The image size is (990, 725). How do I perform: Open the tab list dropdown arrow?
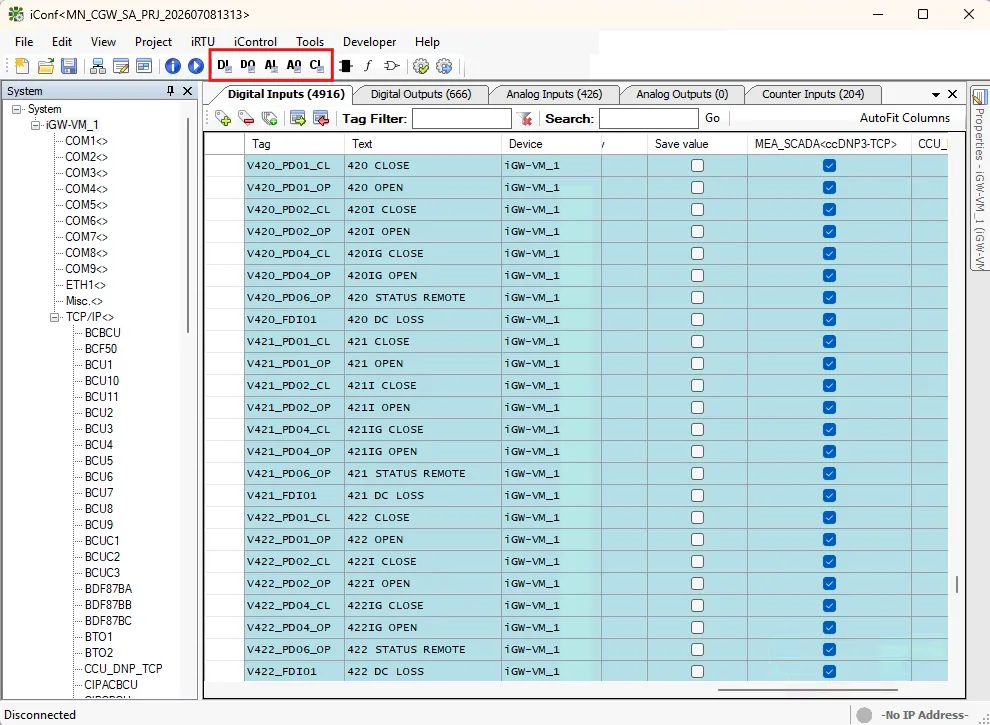(x=936, y=95)
